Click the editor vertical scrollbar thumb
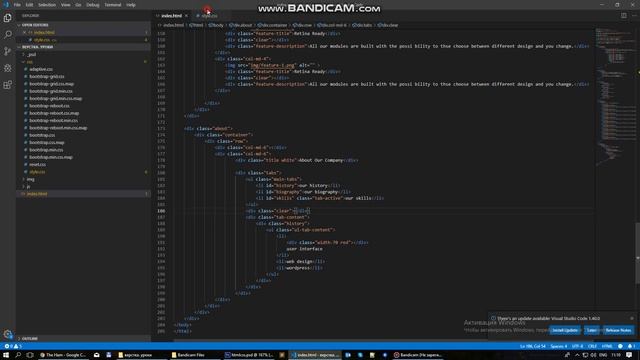This screenshot has height=360, width=640. click(638, 253)
